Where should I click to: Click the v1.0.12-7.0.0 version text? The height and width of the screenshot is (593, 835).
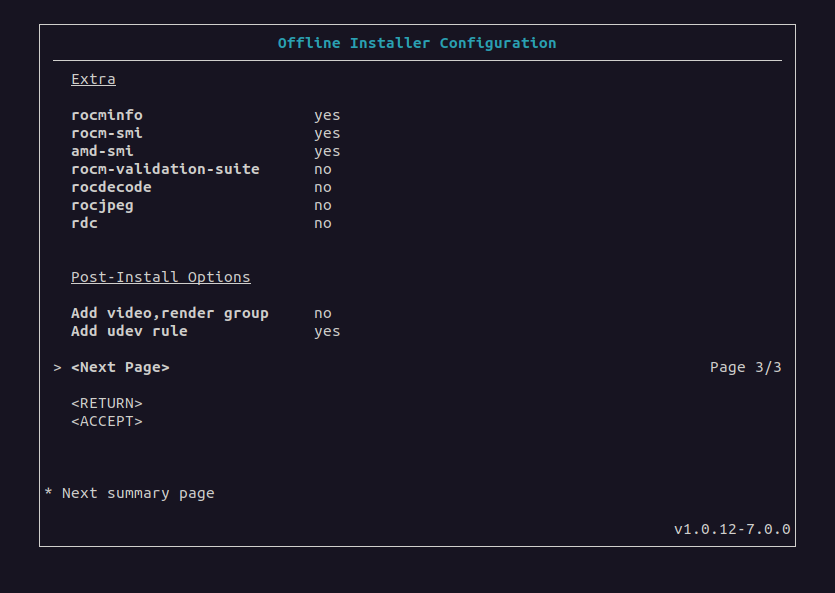tap(732, 529)
